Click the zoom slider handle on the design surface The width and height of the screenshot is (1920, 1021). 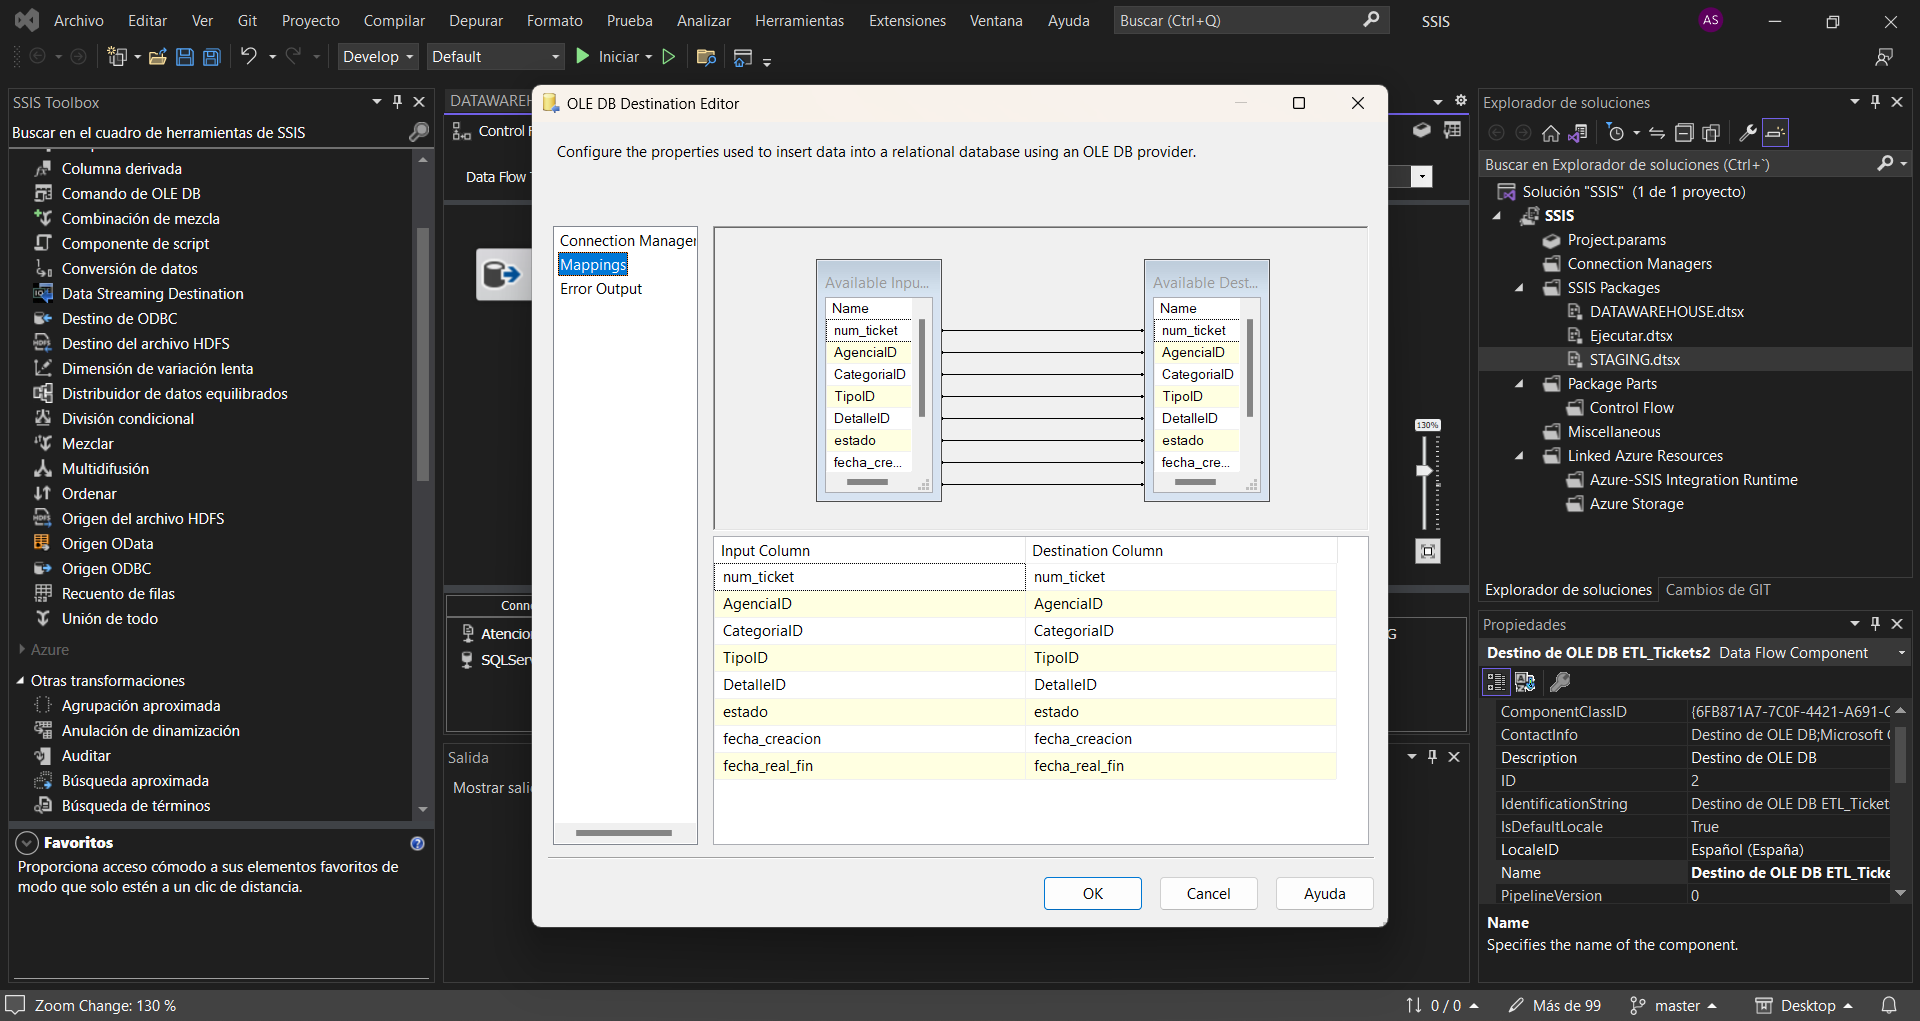[1425, 470]
